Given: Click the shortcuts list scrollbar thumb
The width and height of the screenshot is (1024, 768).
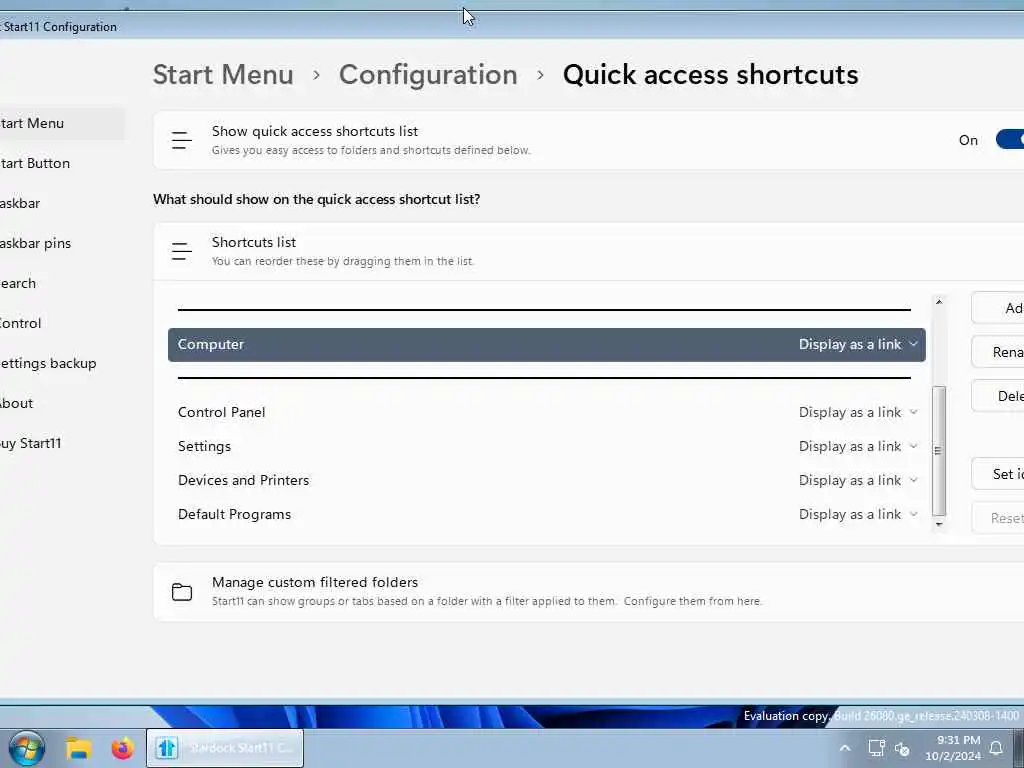Looking at the screenshot, I should pyautogui.click(x=938, y=451).
